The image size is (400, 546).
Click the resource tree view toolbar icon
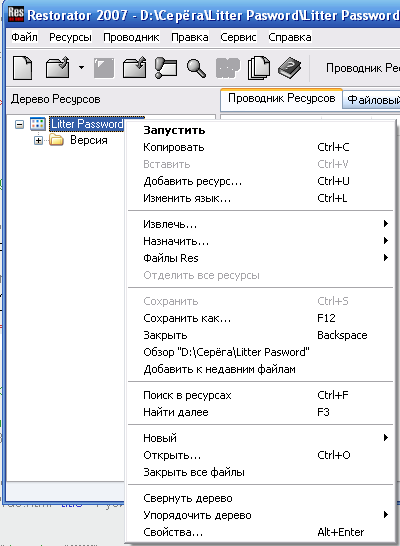click(x=166, y=68)
